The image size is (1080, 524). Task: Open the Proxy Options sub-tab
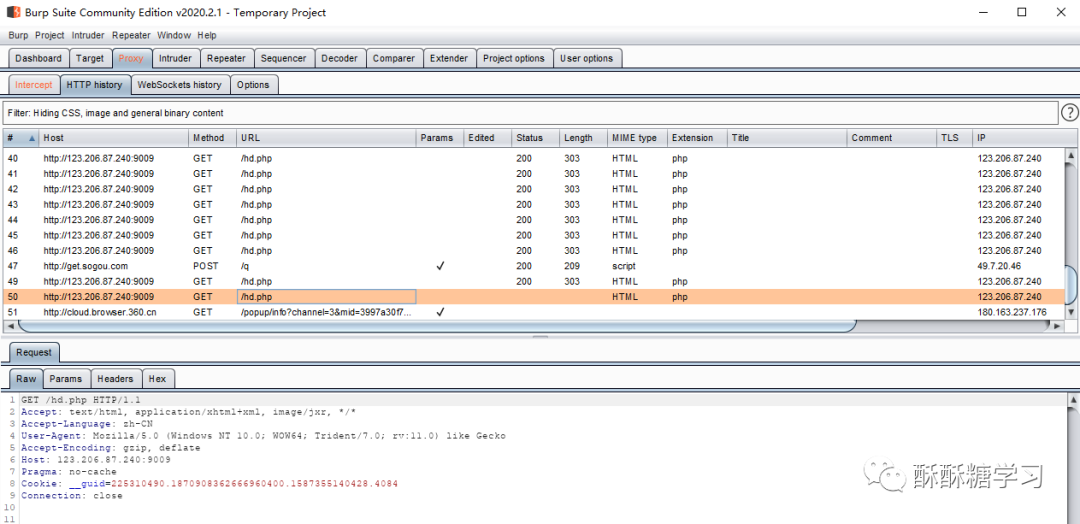[253, 85]
